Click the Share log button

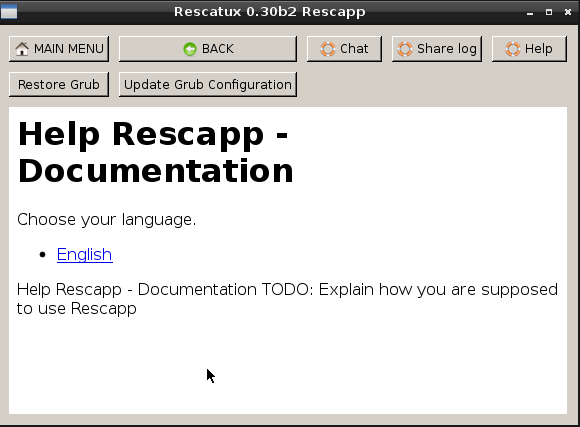[x=437, y=49]
